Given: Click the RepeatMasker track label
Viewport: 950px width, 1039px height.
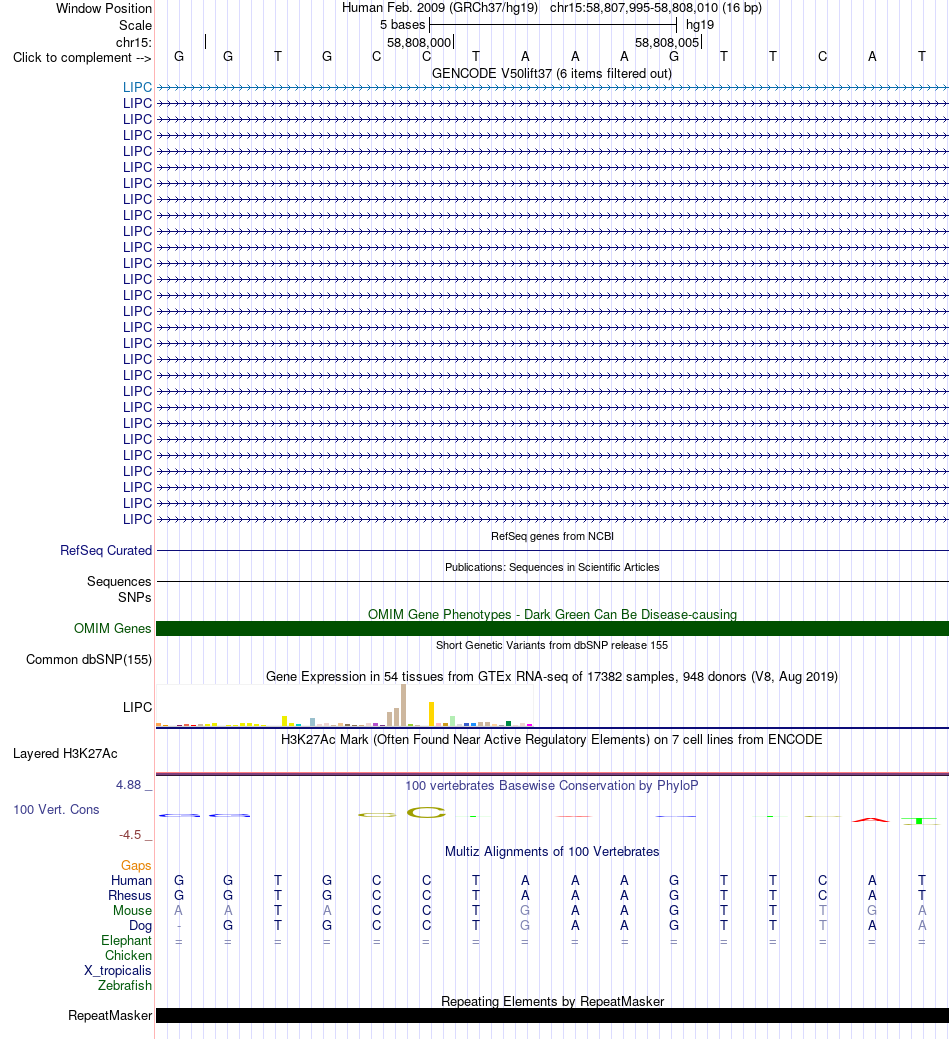Looking at the screenshot, I should tap(110, 1016).
